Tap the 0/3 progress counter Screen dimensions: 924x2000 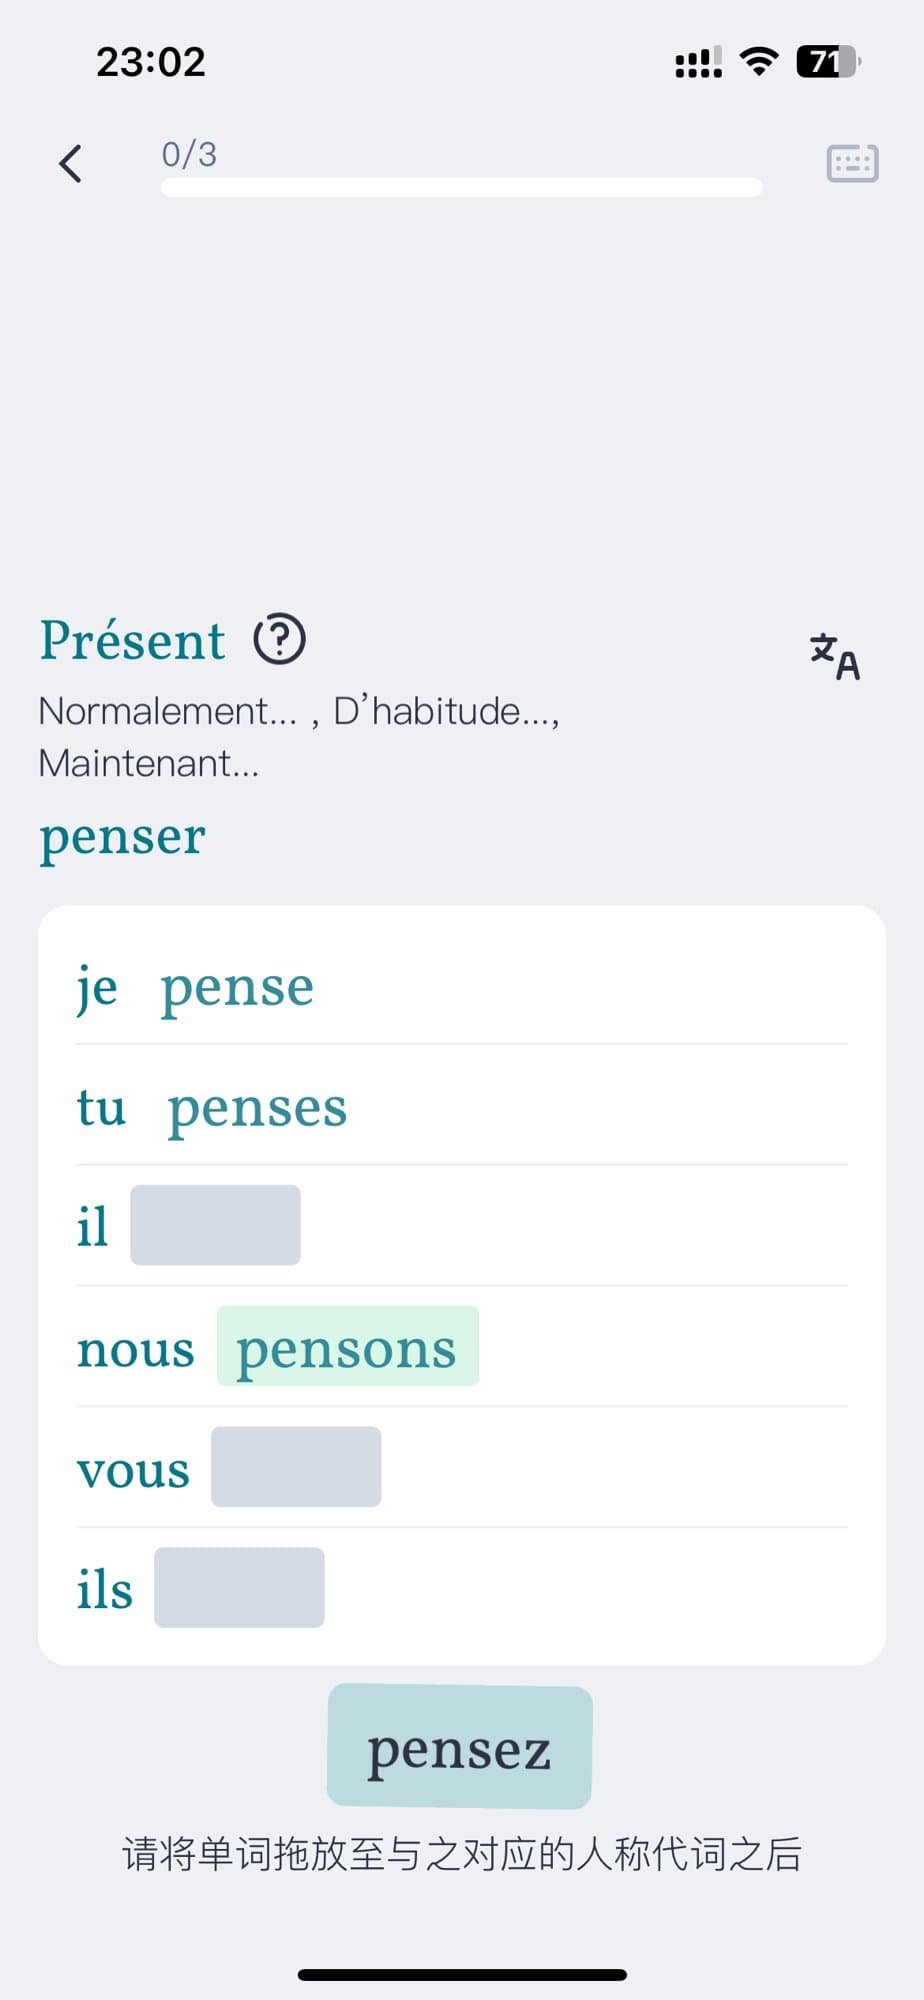[x=189, y=154]
